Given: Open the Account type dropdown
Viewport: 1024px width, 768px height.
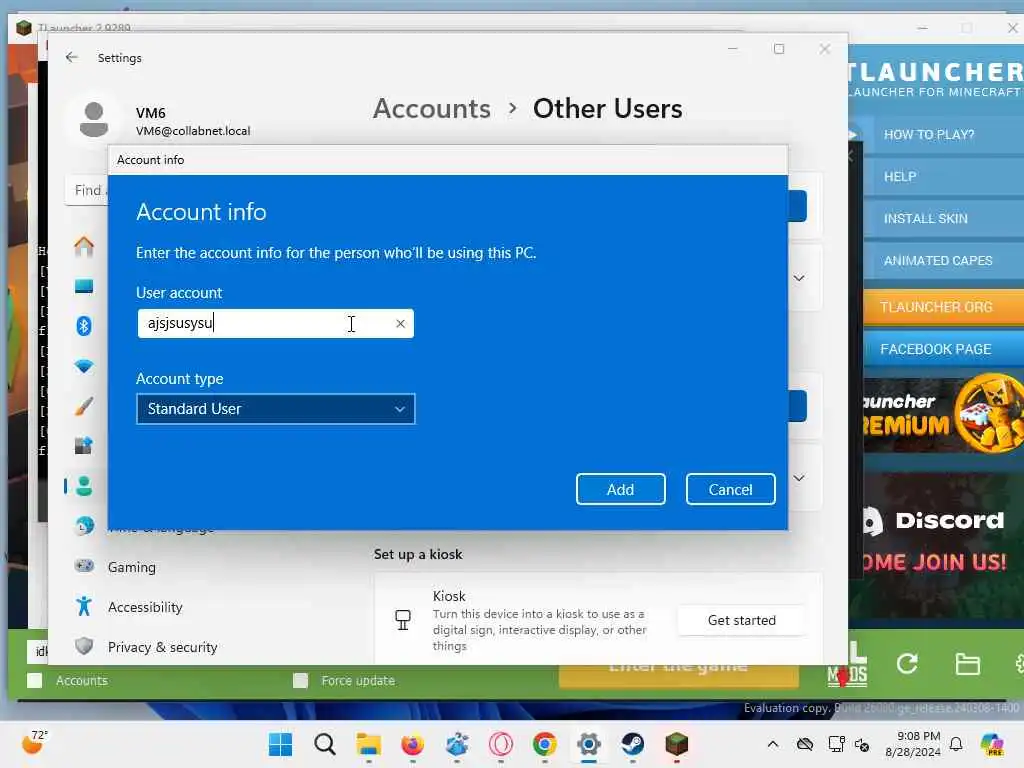Looking at the screenshot, I should [x=276, y=409].
